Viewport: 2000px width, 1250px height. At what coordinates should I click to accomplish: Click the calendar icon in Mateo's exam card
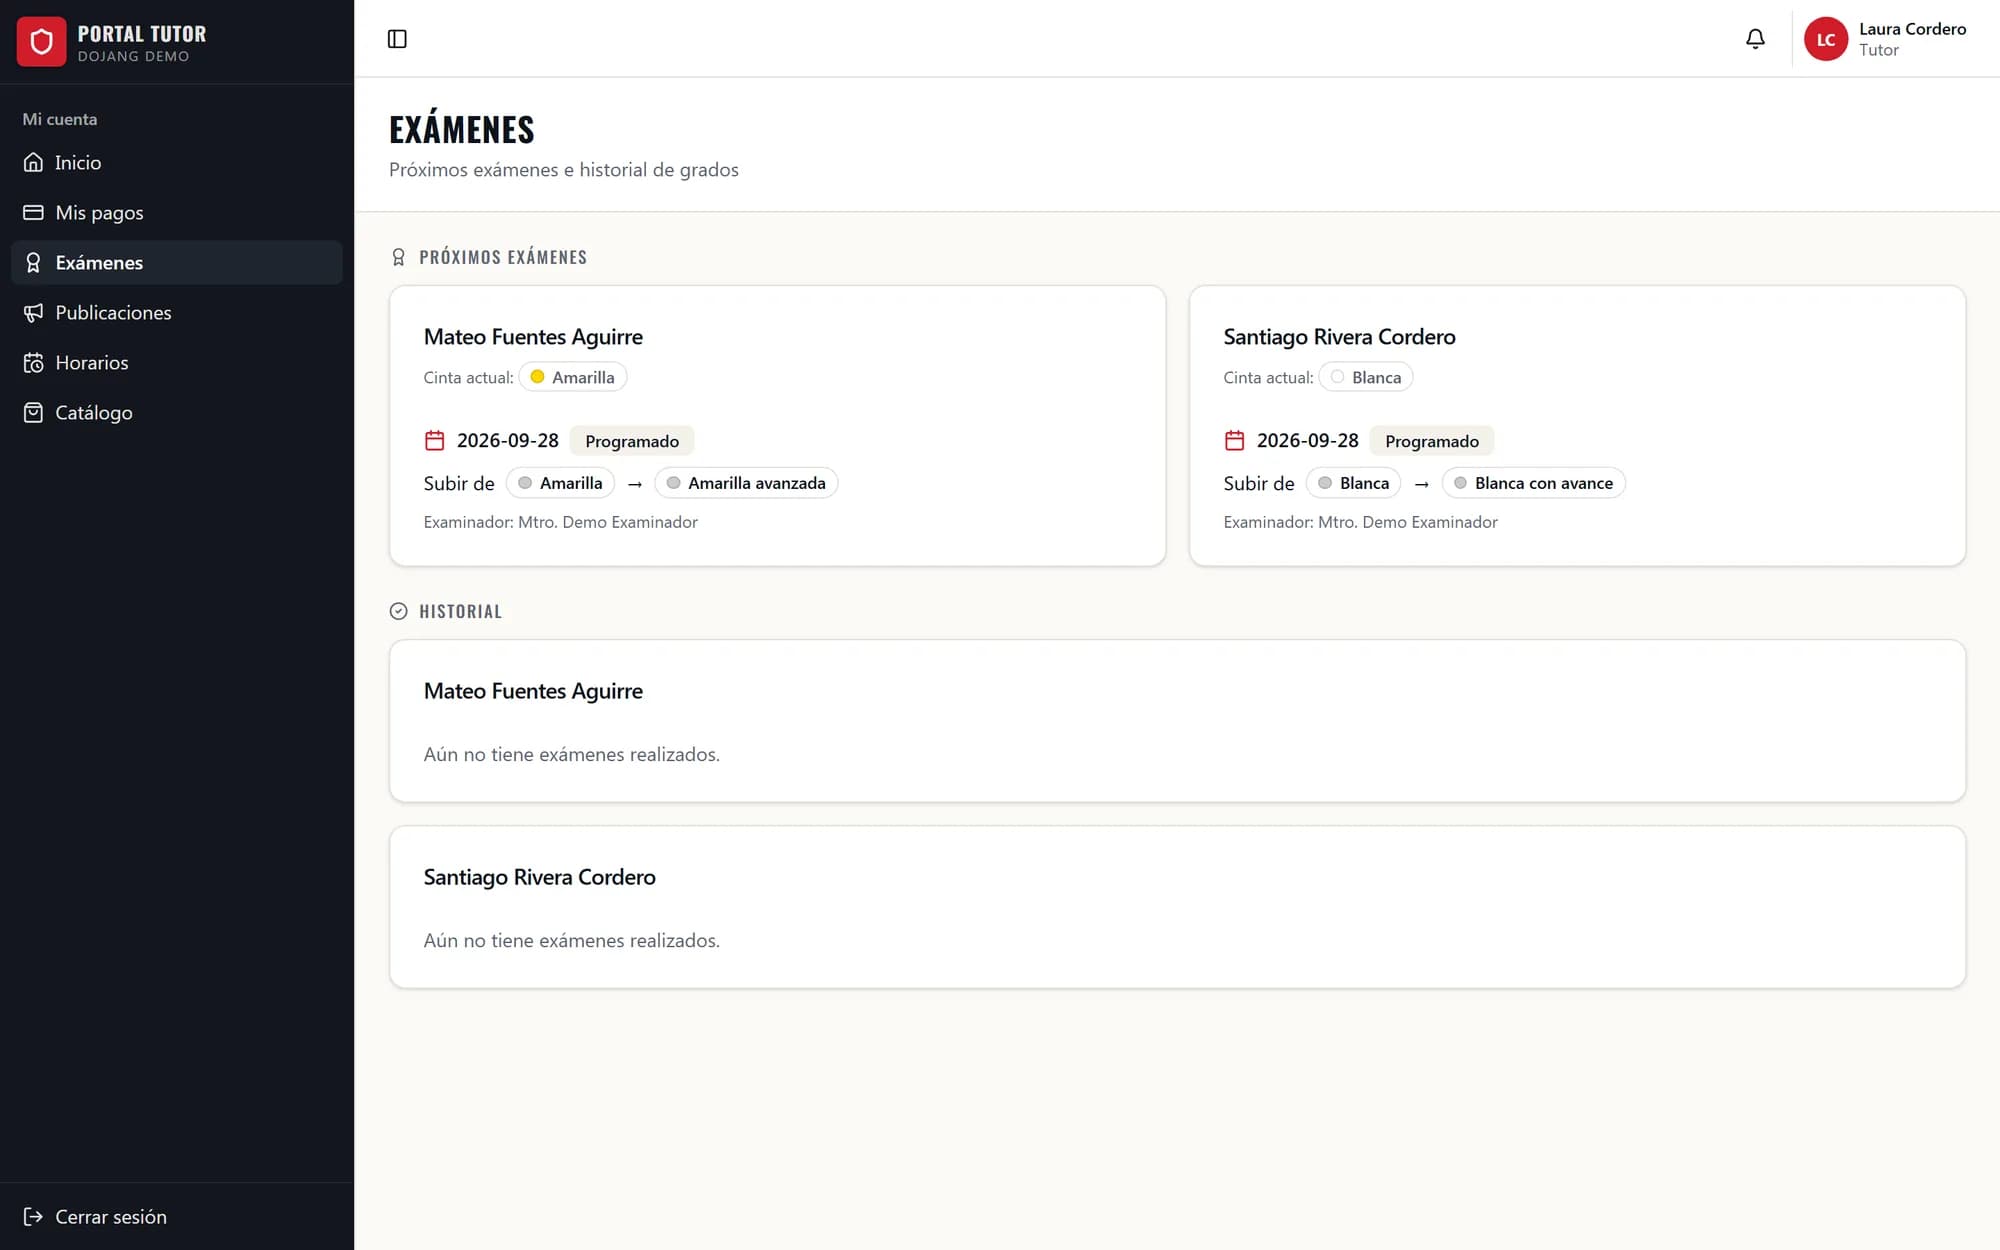tap(434, 440)
